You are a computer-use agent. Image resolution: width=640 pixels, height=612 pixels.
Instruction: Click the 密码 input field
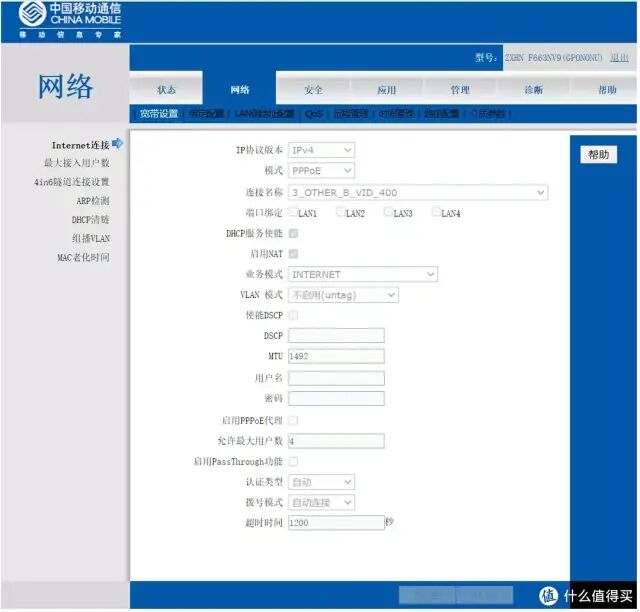[336, 398]
